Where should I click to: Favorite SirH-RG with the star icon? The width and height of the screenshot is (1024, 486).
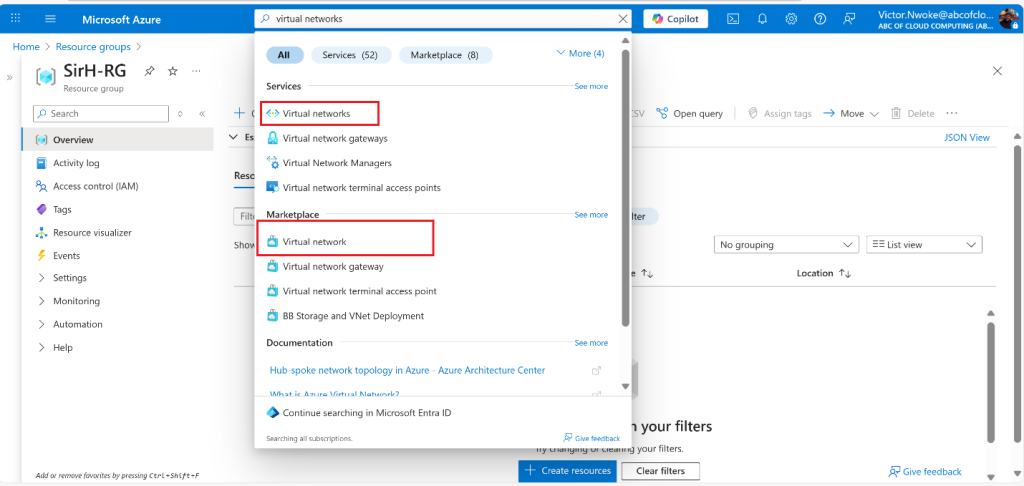pos(173,71)
